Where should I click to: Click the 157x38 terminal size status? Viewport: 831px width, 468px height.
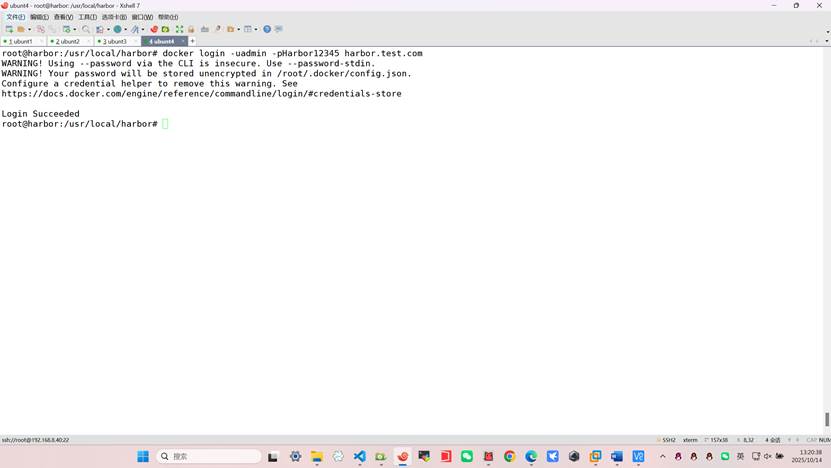[717, 440]
